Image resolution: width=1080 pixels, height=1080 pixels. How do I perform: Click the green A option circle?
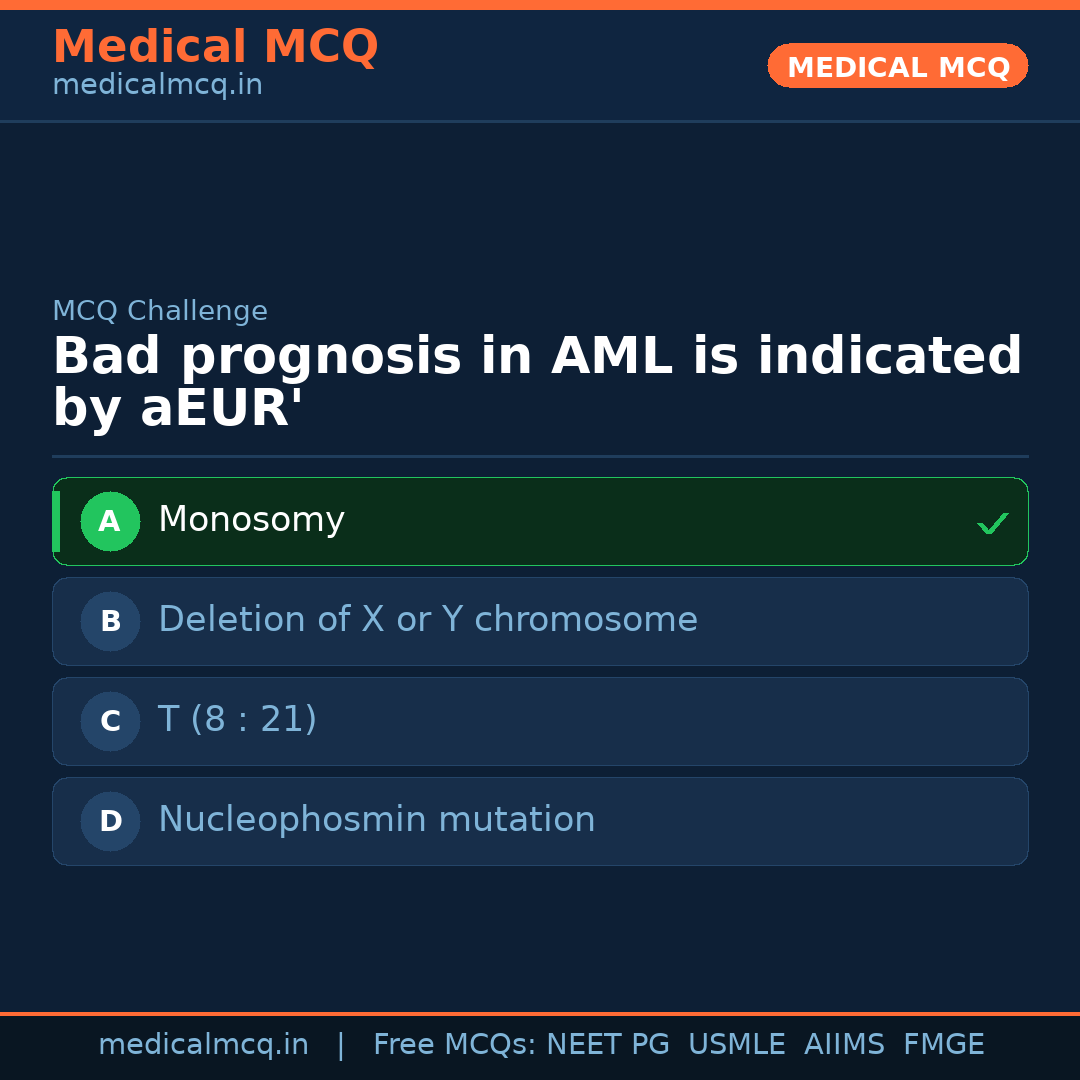[110, 521]
